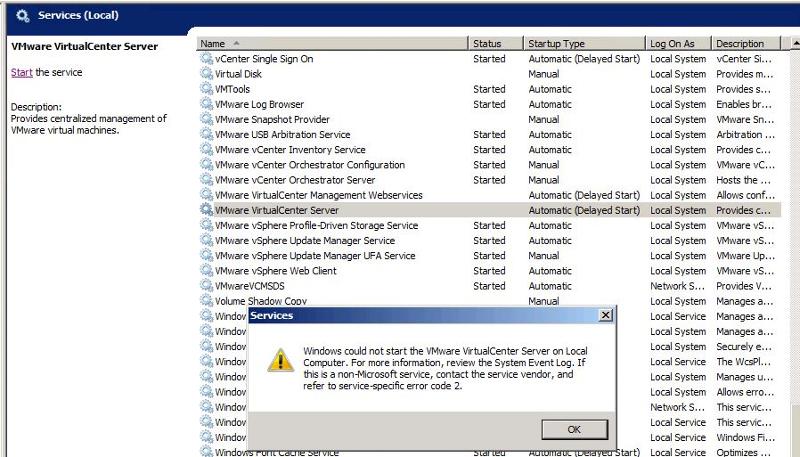Screen dimensions: 800x457
Task: Click the VMware vSphere Web Client icon
Action: [206, 271]
